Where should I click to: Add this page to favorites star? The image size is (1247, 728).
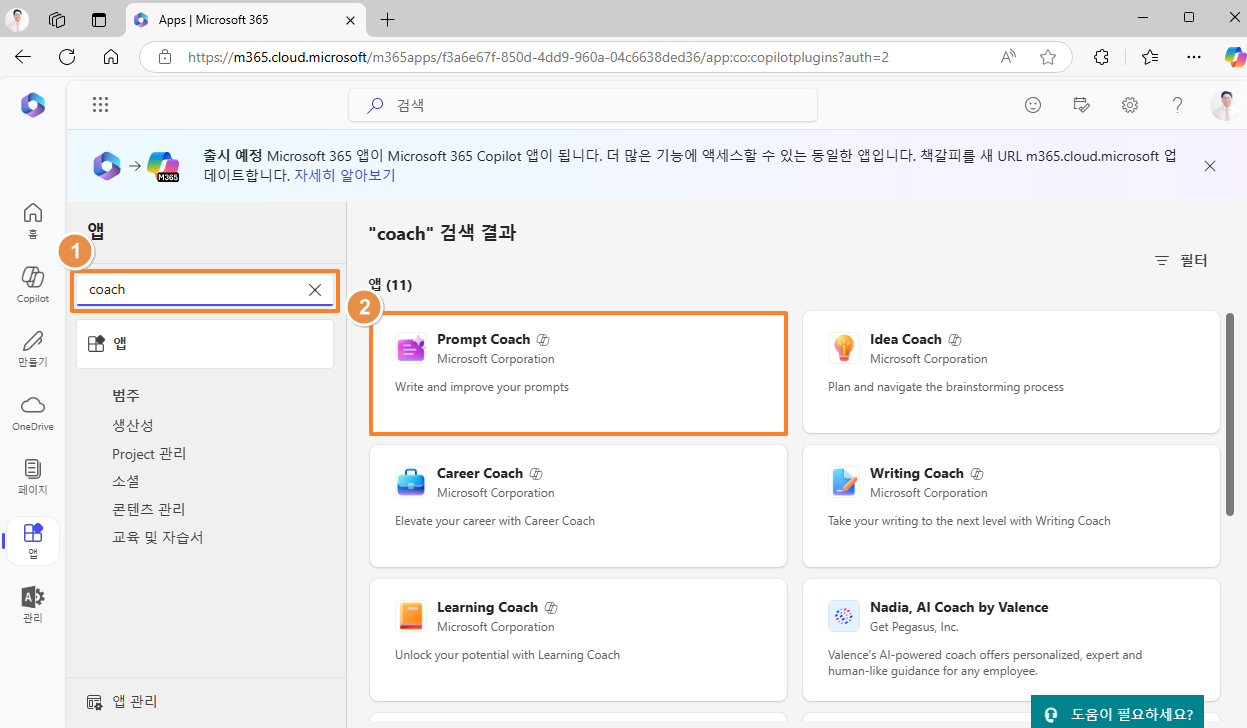pyautogui.click(x=1048, y=57)
